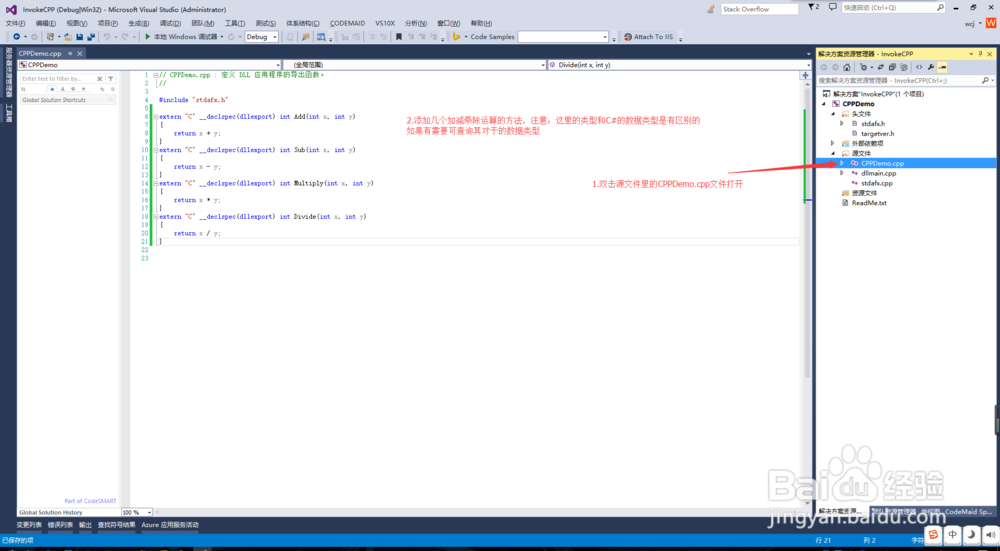Close the CPPDemo.cpp editor tab
This screenshot has width=1000, height=551.
[80, 54]
